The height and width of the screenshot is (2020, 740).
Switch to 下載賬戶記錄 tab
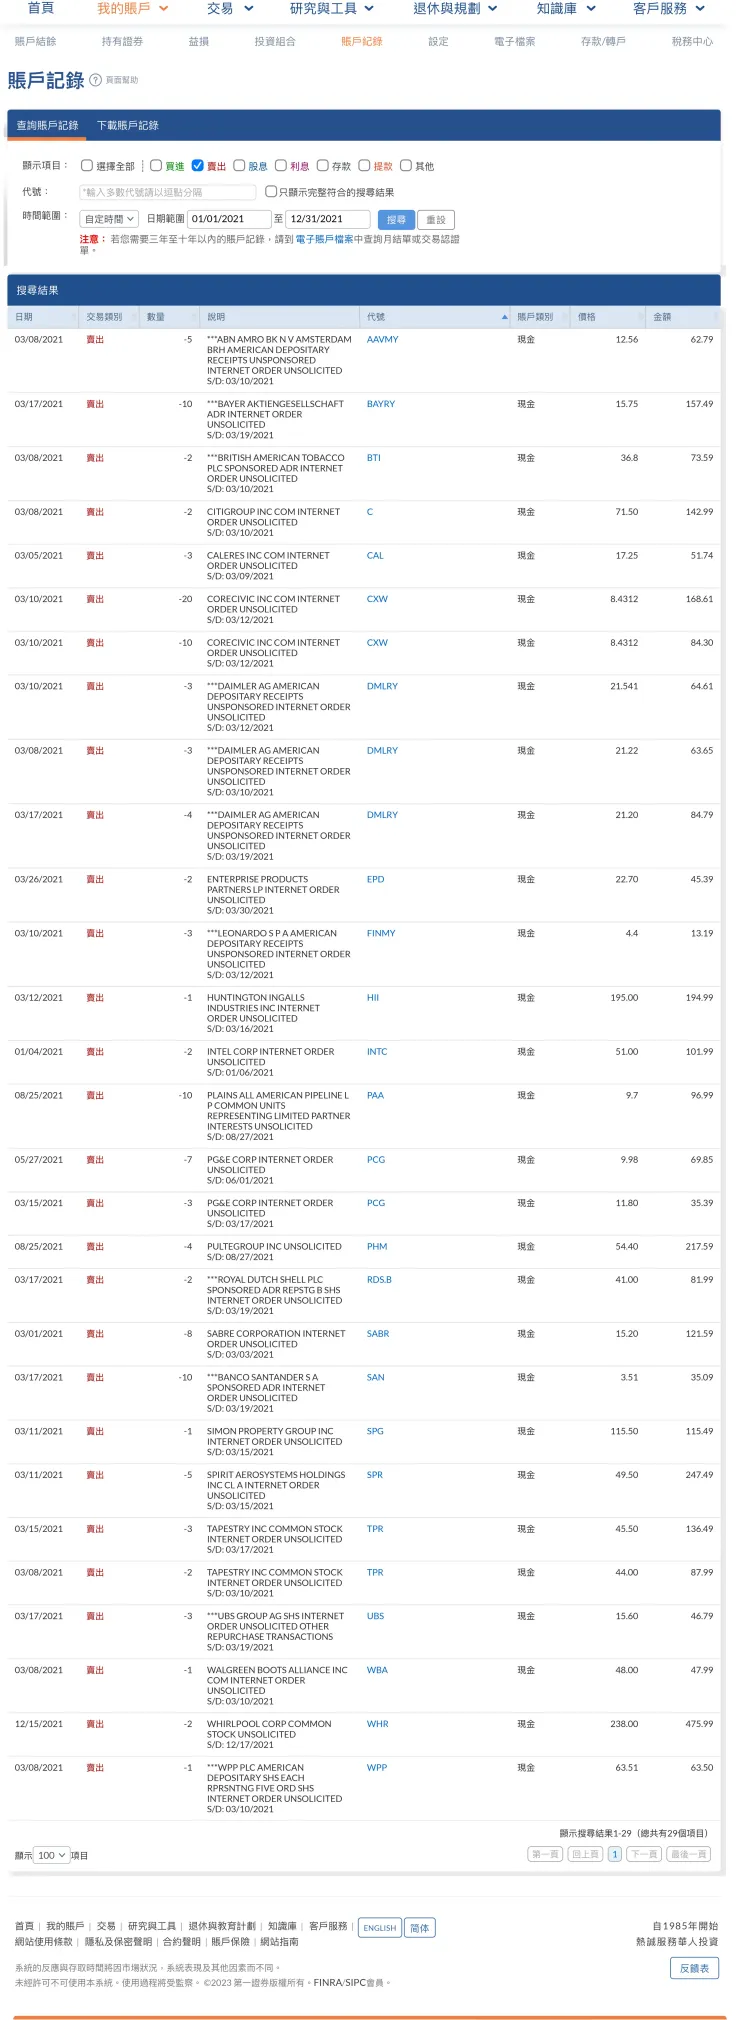click(x=127, y=126)
